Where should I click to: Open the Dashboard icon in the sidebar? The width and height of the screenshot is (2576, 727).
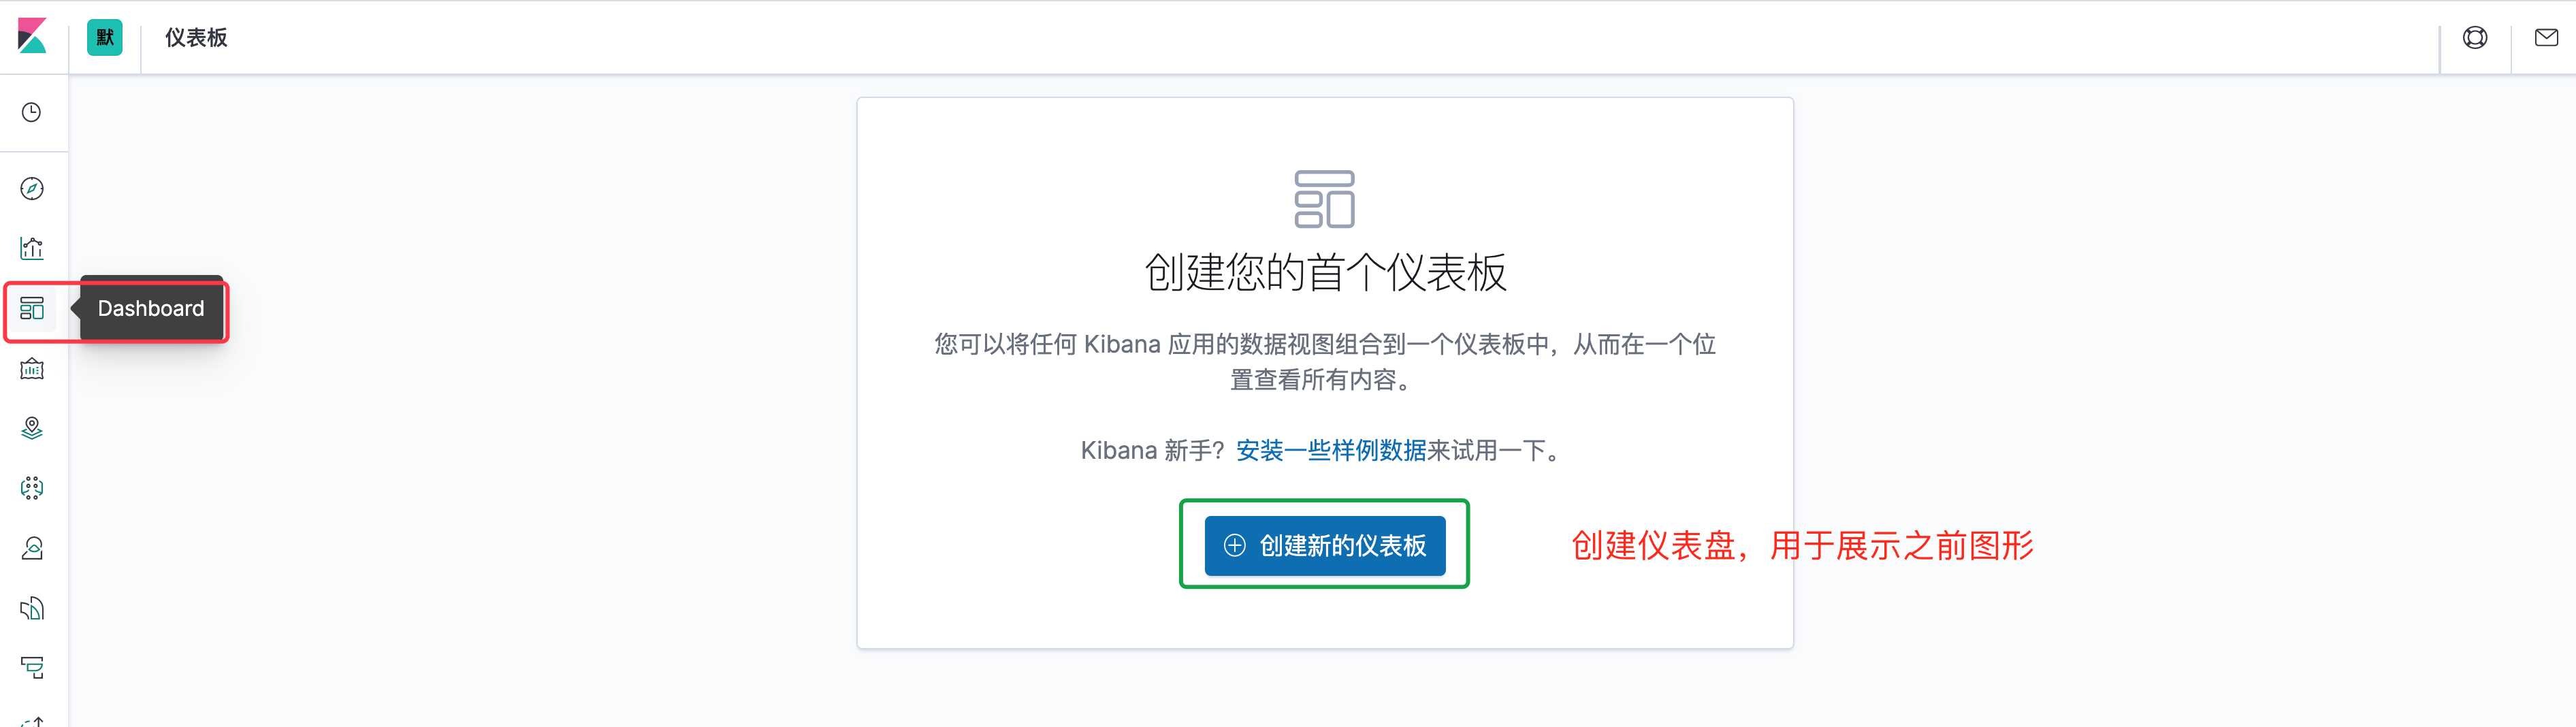click(x=32, y=310)
